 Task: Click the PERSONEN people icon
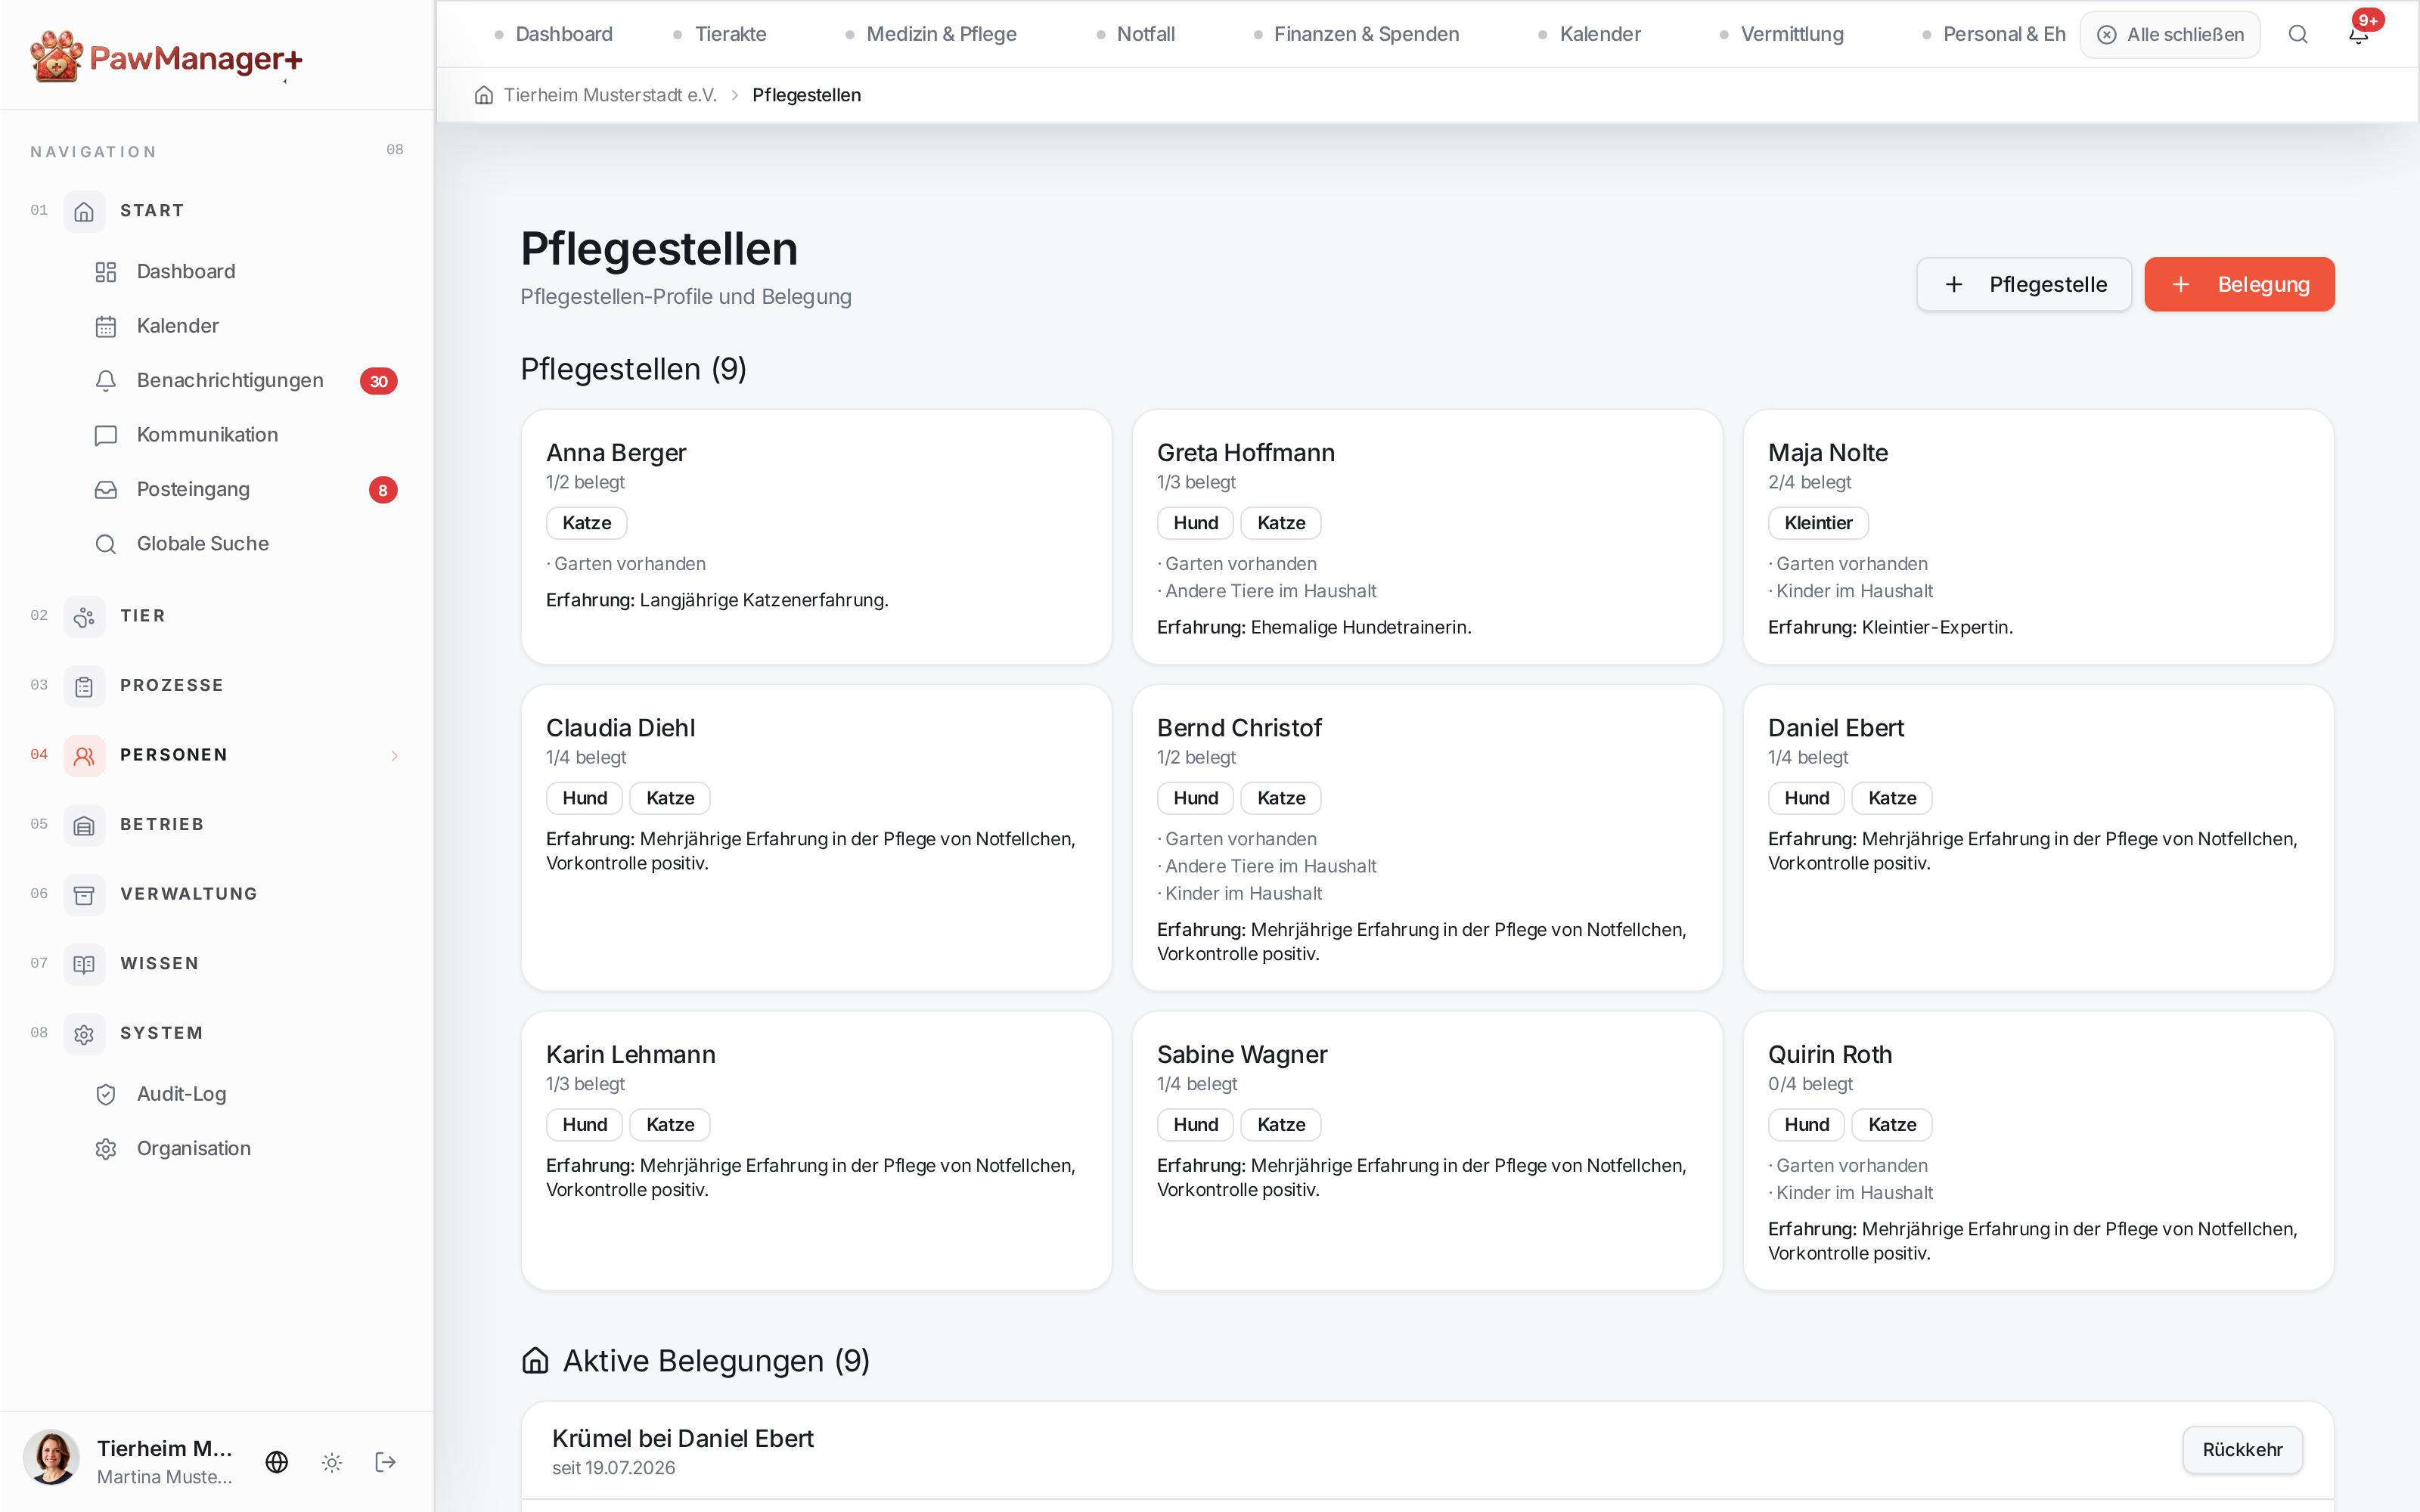[84, 755]
